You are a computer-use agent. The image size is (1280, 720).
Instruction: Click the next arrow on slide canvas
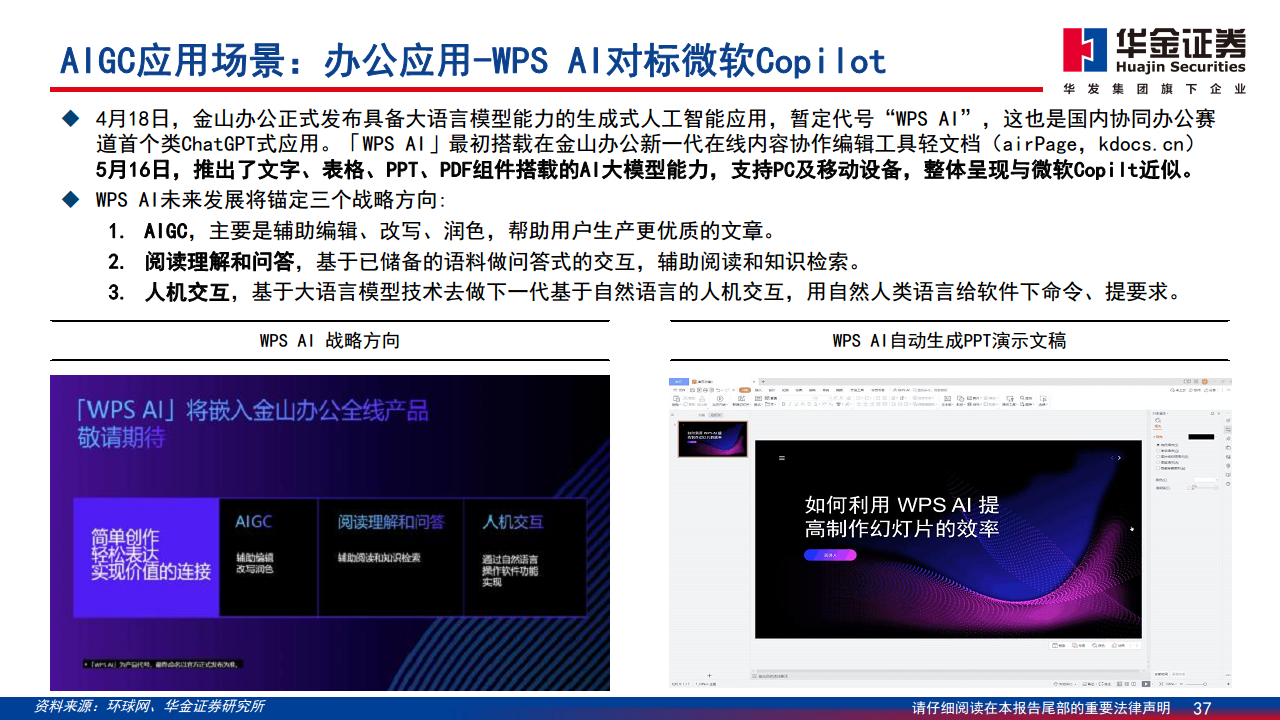click(x=1119, y=458)
